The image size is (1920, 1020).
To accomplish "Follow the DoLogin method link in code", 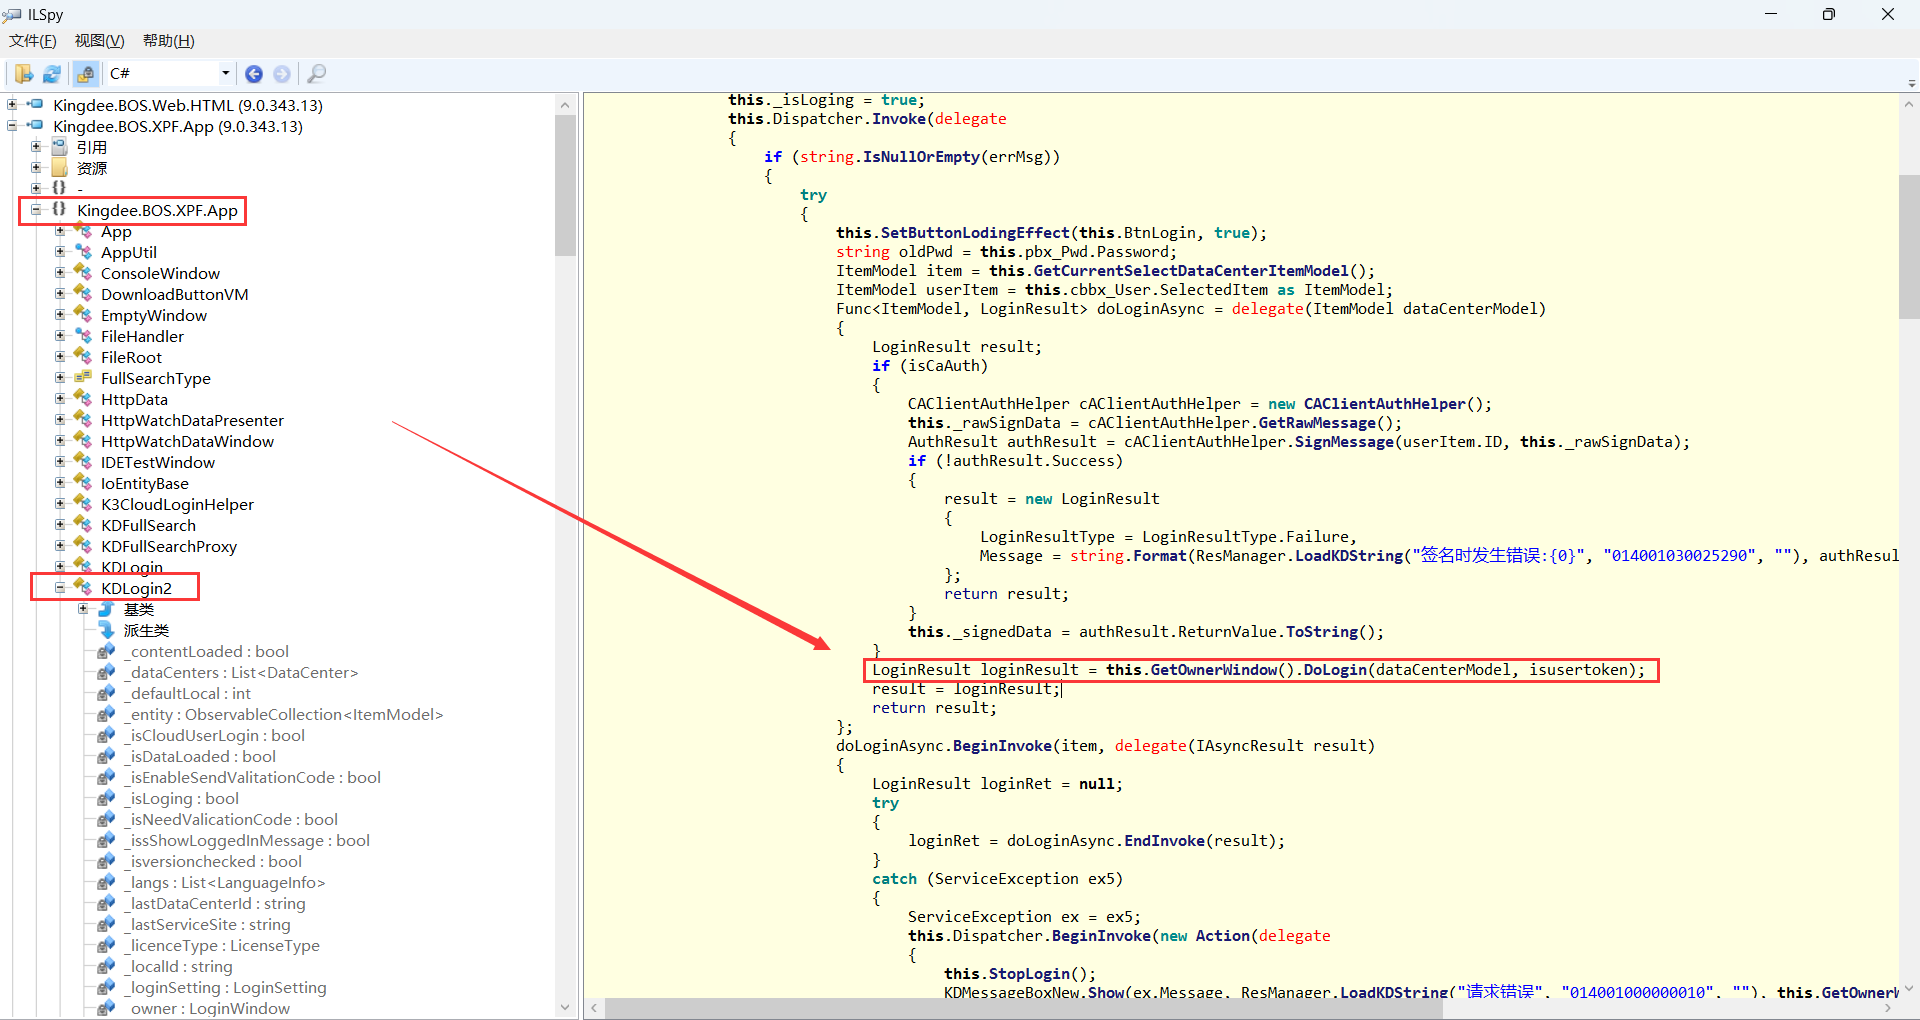I will pos(1335,670).
